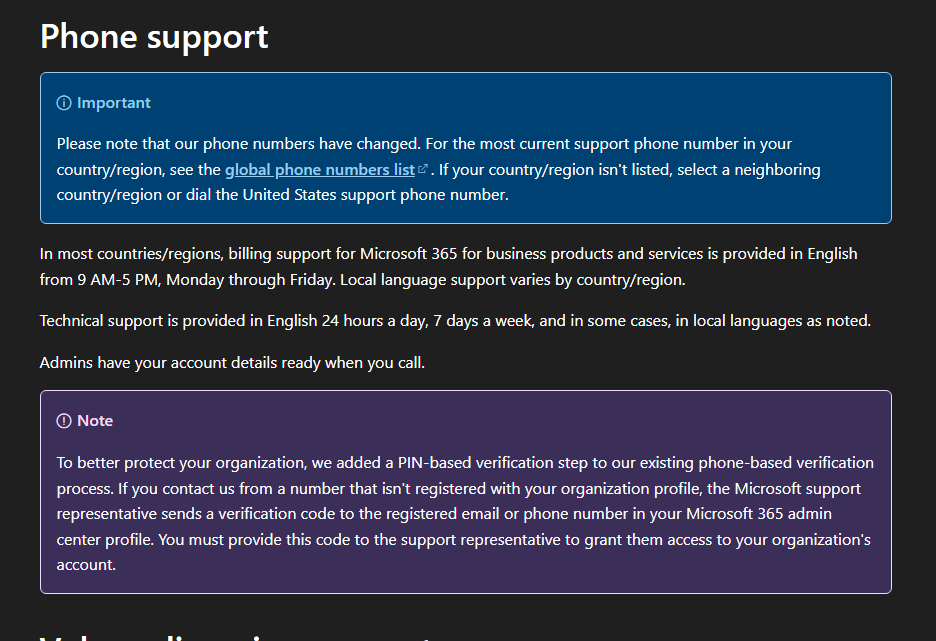Click the Technical support is provided sentence

pos(455,321)
